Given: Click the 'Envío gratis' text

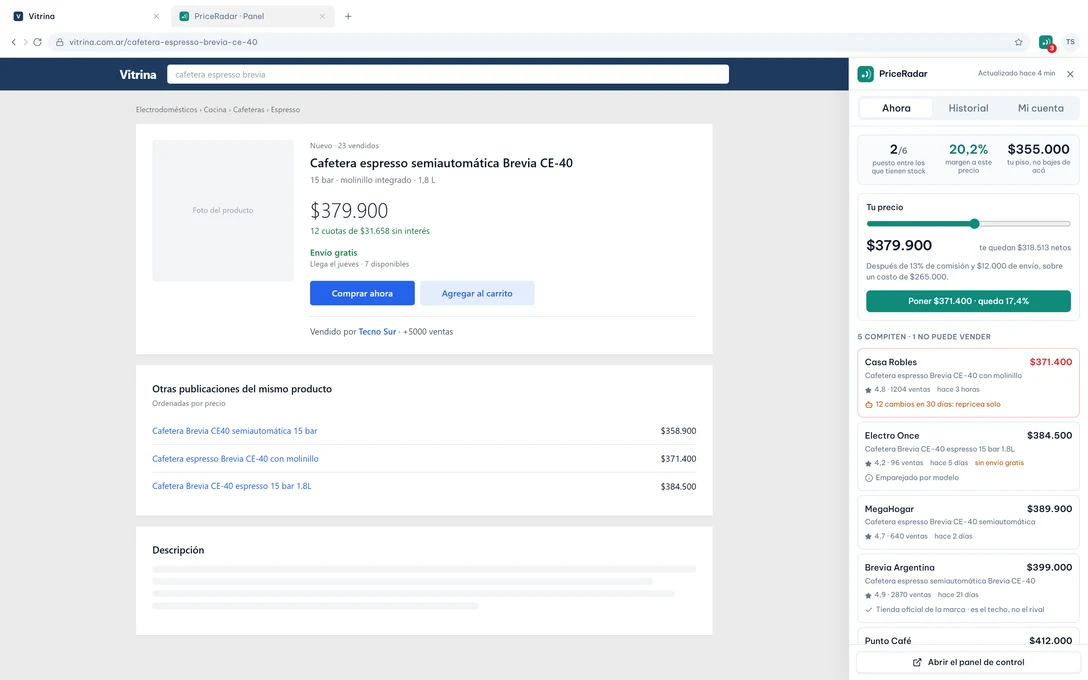Looking at the screenshot, I should [334, 253].
